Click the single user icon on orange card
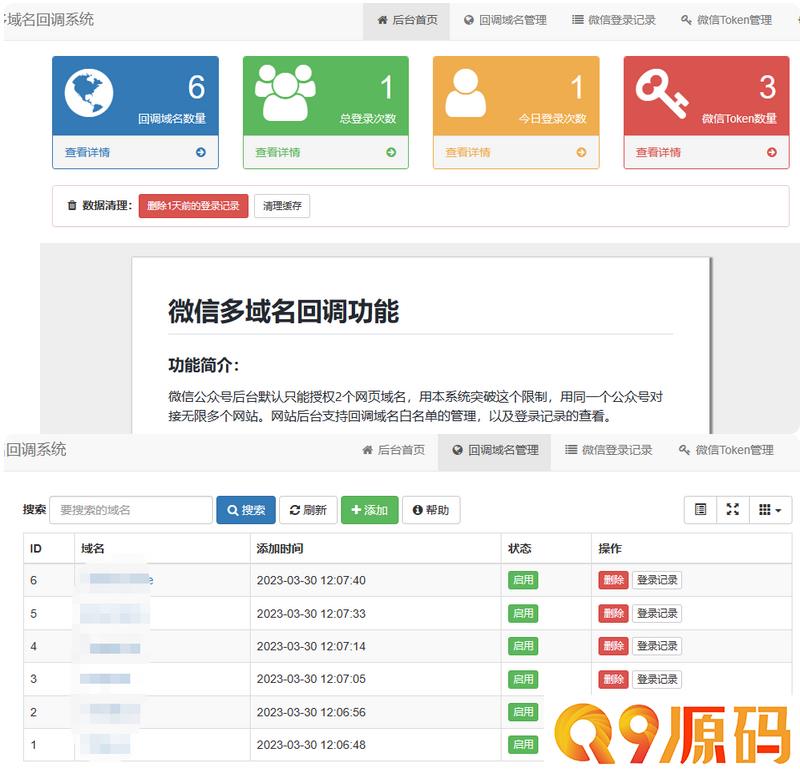This screenshot has width=800, height=772. (465, 93)
